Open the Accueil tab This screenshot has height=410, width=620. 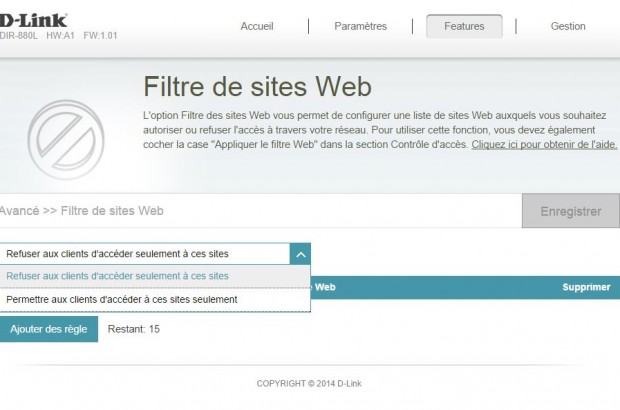point(257,26)
